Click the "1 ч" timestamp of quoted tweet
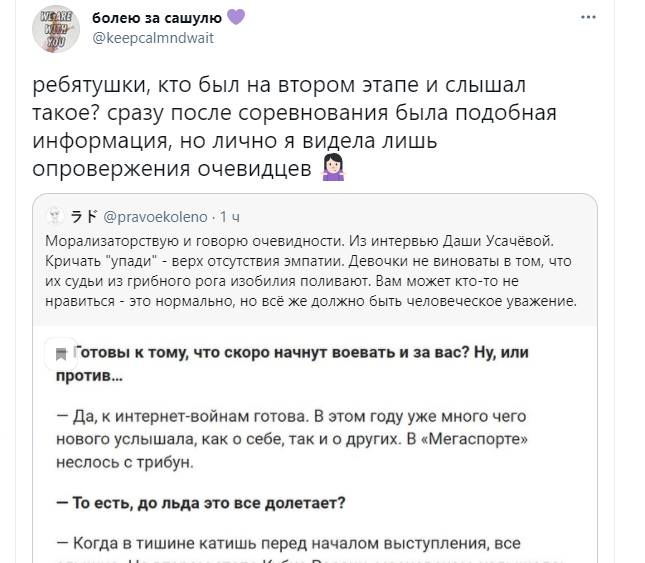 [x=230, y=216]
